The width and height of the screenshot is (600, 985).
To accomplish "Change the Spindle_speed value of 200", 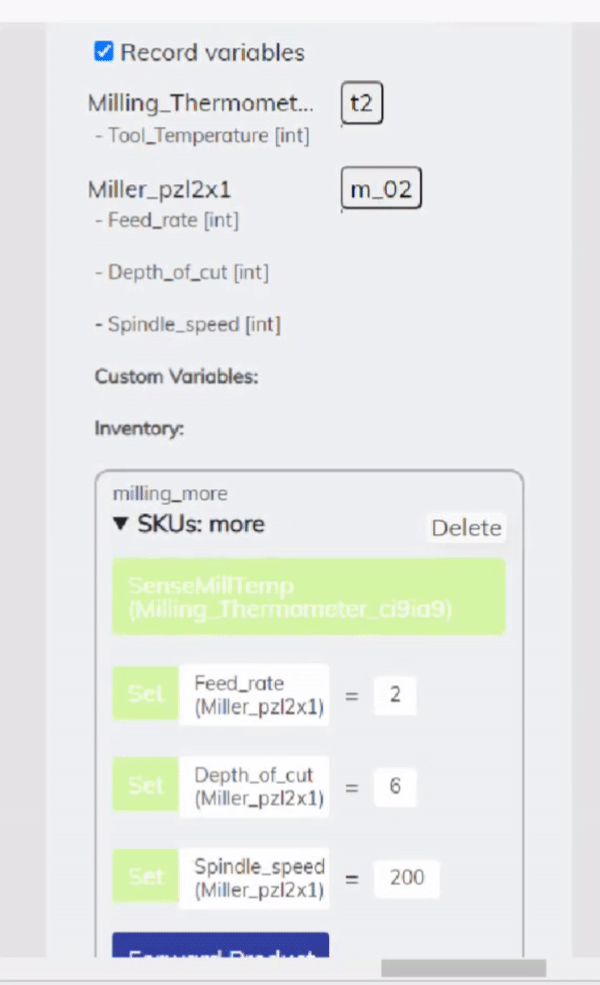I will 406,878.
